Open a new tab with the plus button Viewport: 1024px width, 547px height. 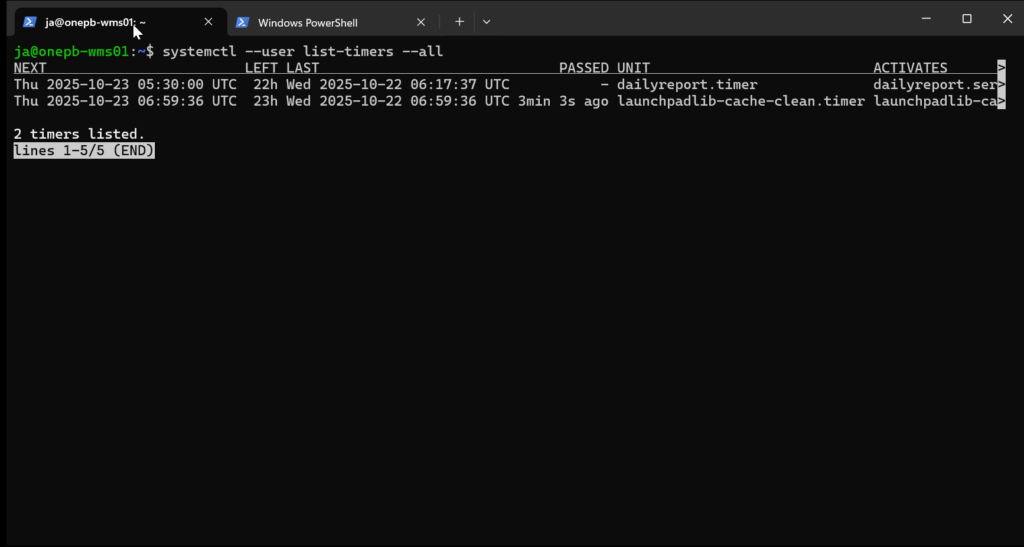tap(459, 21)
